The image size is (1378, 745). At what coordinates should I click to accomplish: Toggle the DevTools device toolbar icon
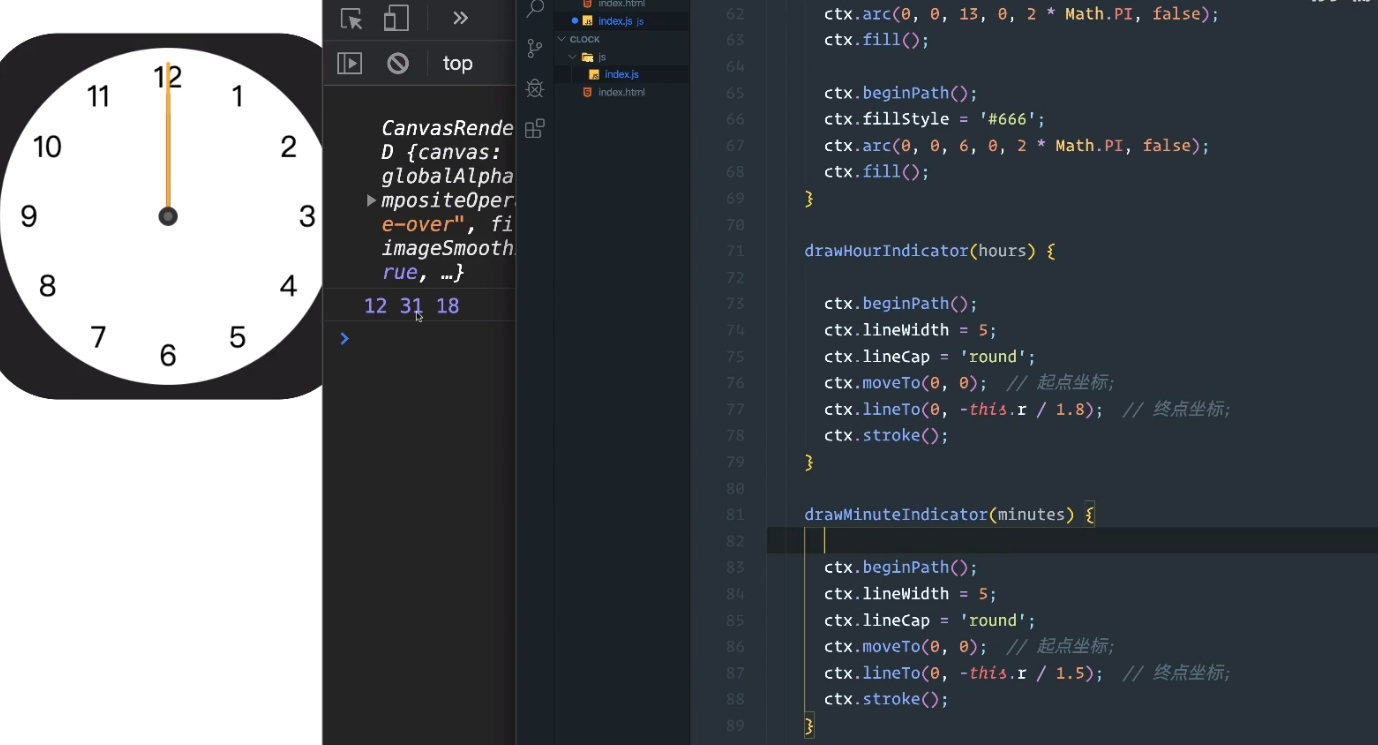click(397, 18)
